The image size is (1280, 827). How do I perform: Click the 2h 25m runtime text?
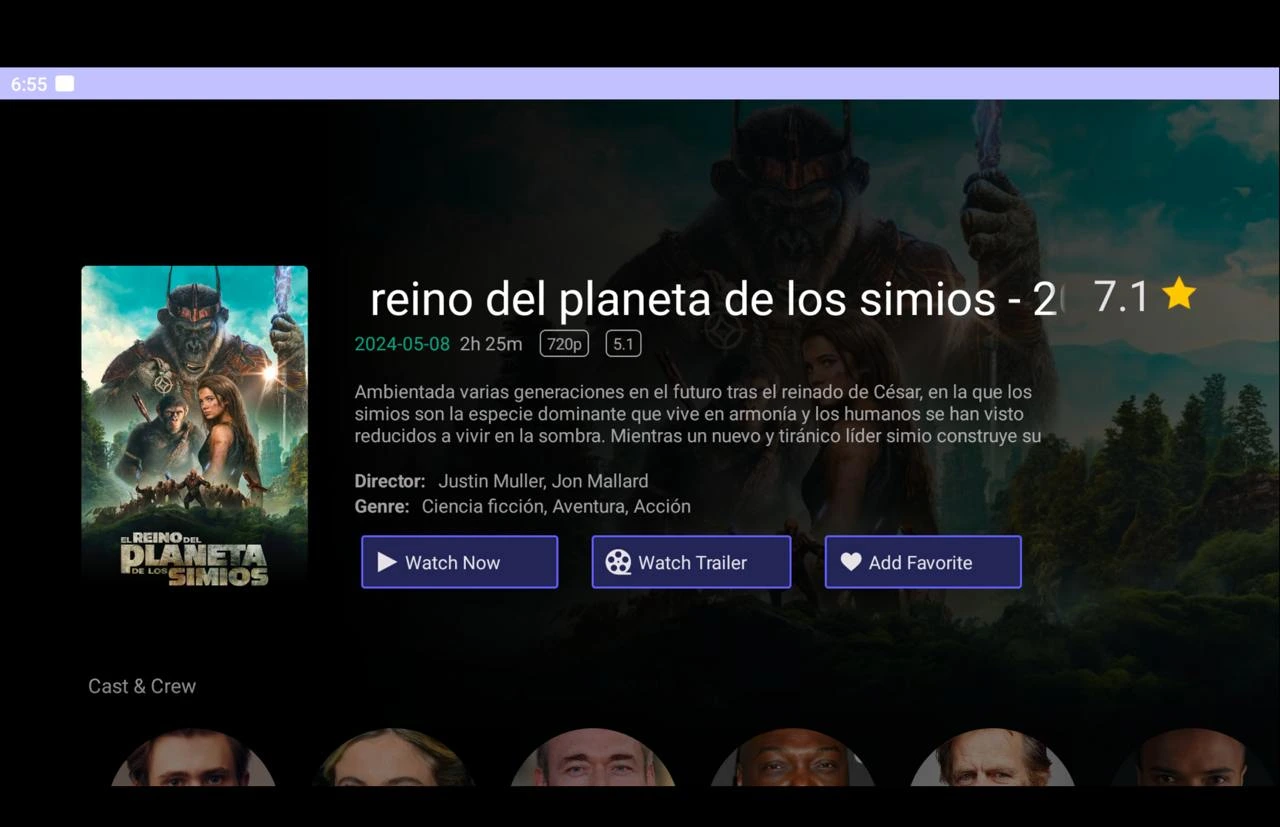click(x=491, y=344)
